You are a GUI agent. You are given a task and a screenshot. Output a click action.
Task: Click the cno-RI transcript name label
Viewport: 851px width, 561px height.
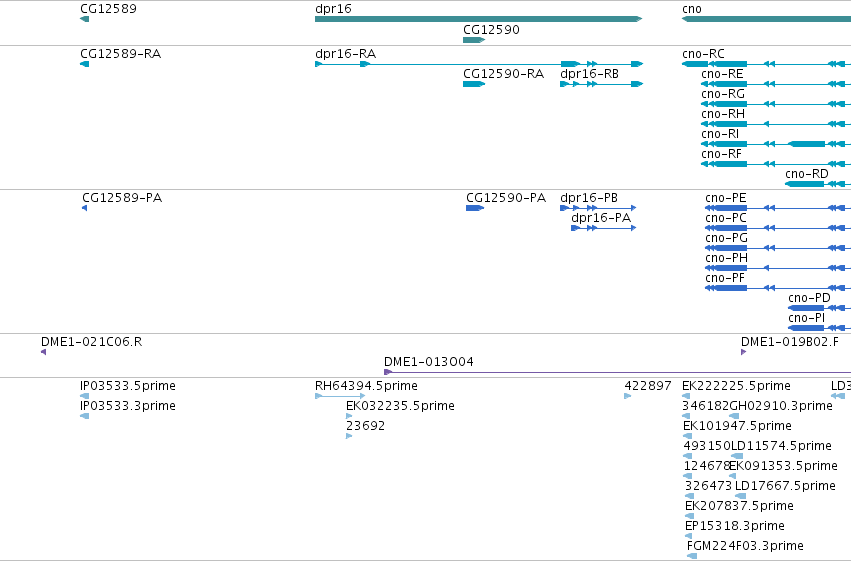point(720,134)
